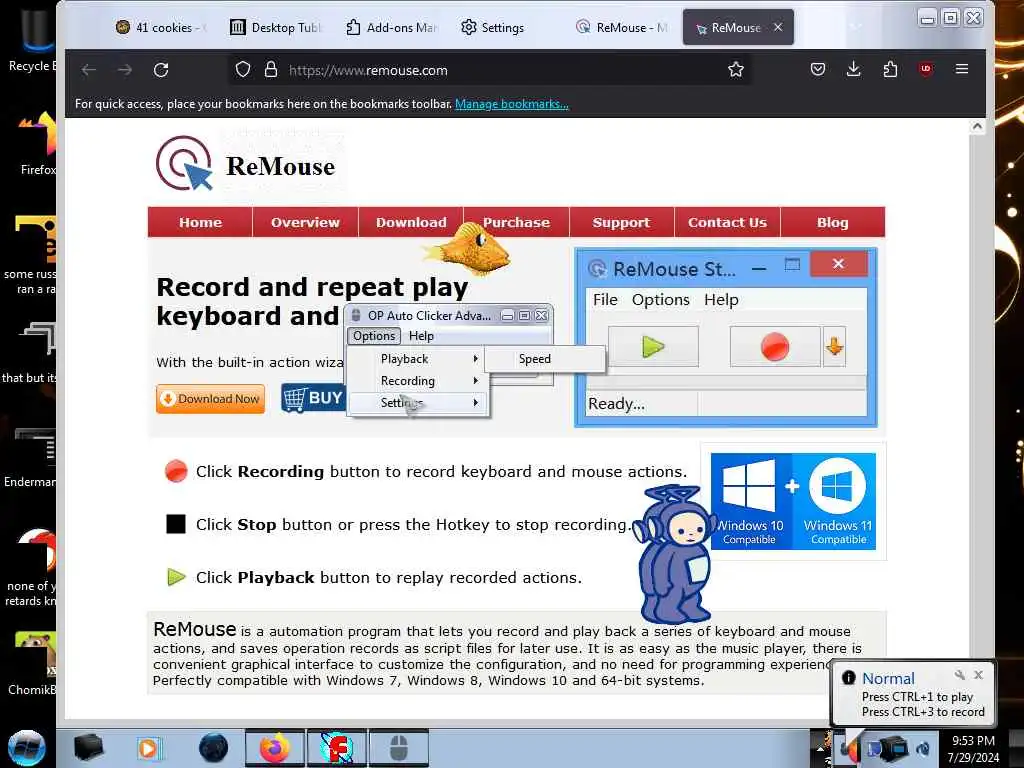The height and width of the screenshot is (768, 1024).
Task: Select the Speed submenu item
Action: 544,359
